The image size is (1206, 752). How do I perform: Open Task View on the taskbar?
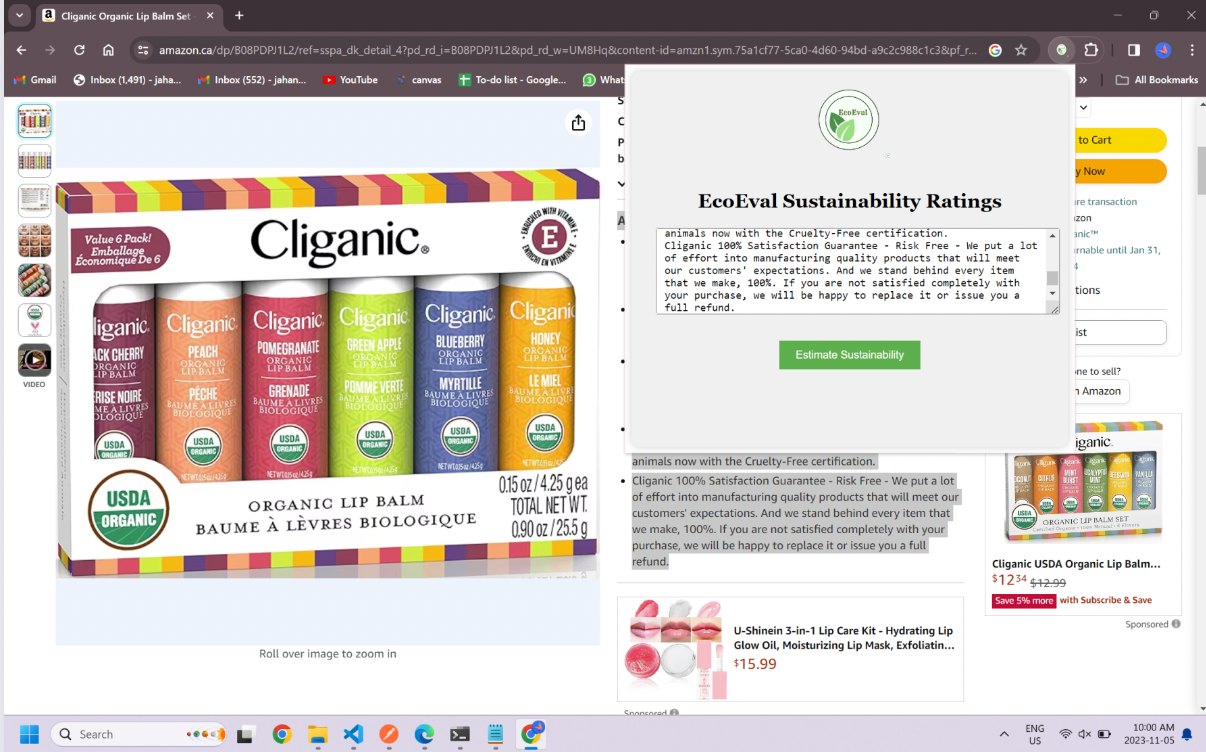pos(245,734)
